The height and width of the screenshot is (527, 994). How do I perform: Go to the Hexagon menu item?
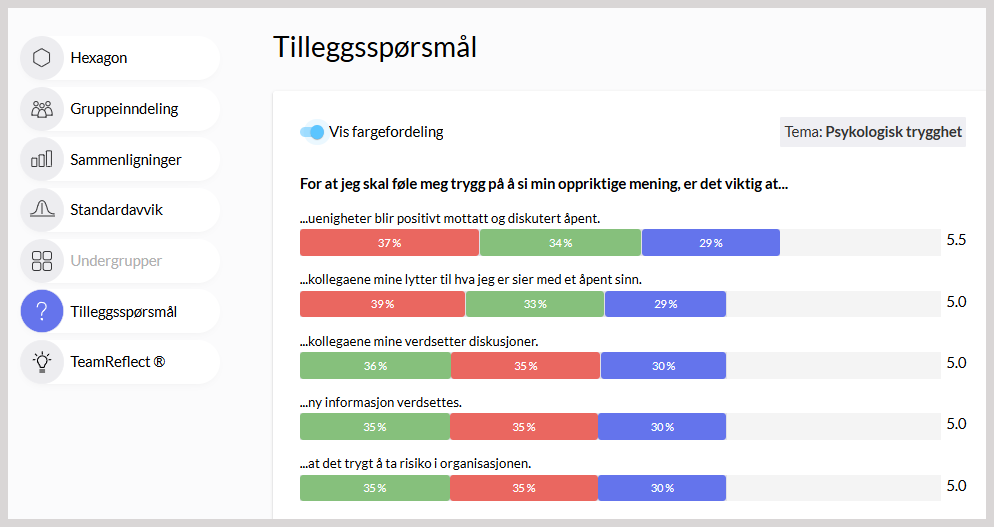(99, 58)
